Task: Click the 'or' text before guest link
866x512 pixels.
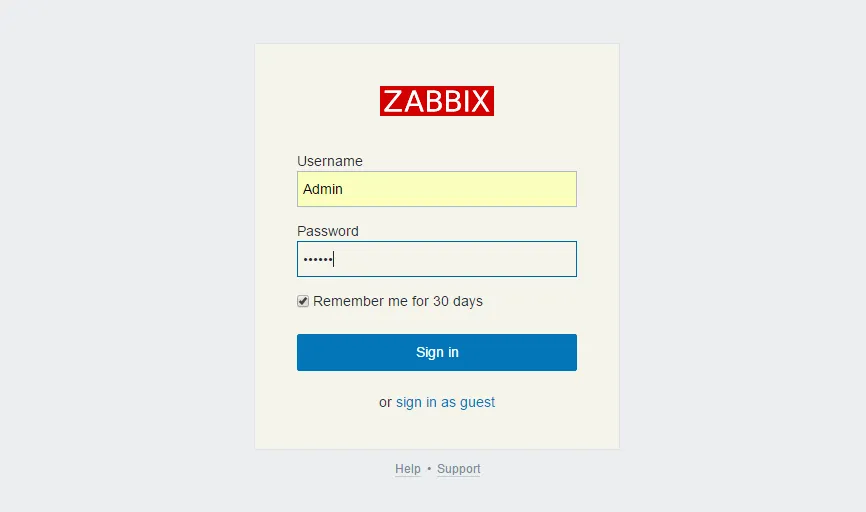Action: point(385,402)
